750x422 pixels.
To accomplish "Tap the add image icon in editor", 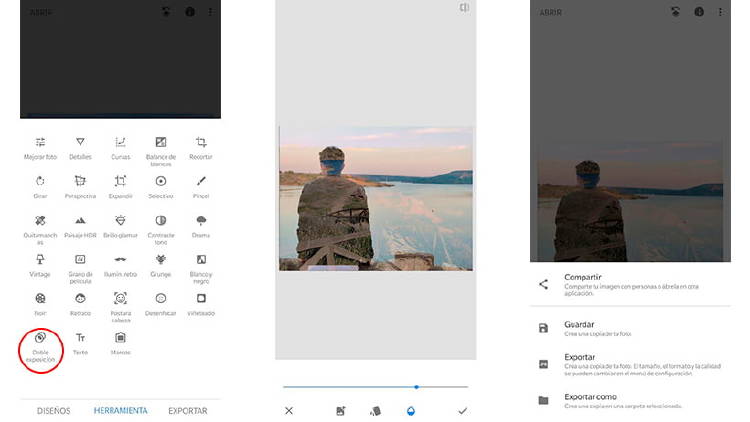I will [x=341, y=411].
